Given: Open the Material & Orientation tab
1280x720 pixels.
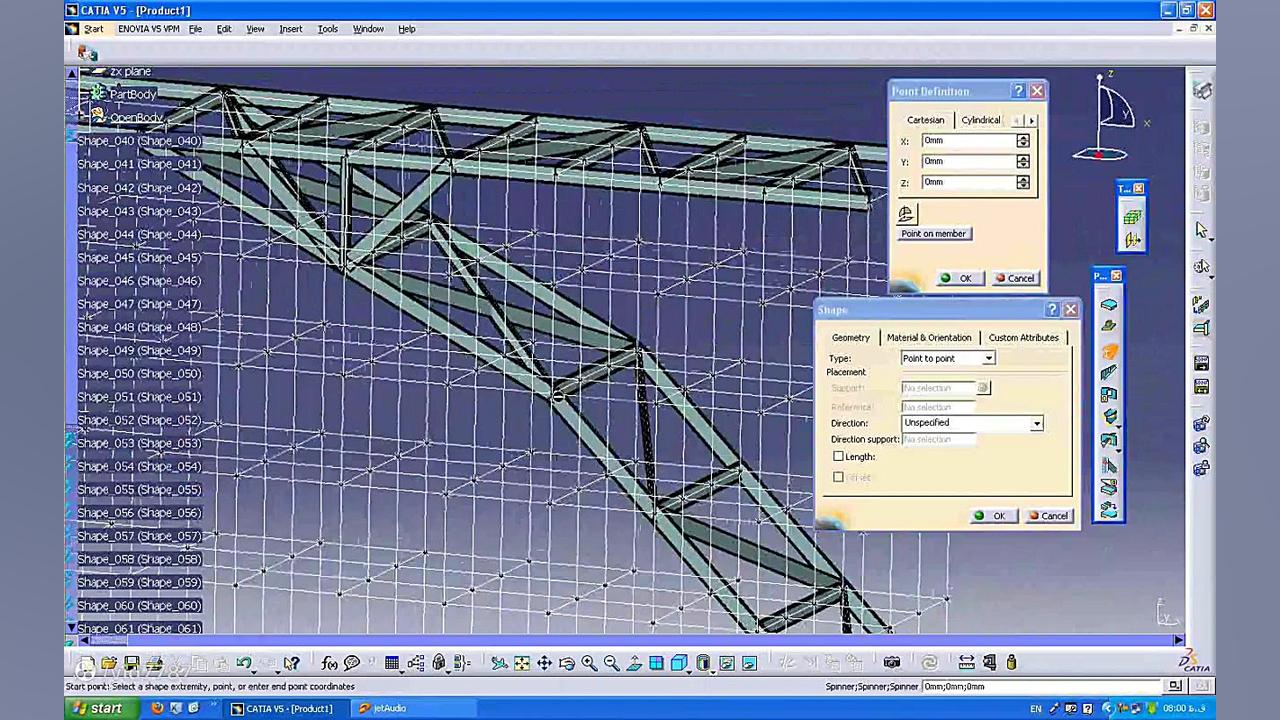Looking at the screenshot, I should click(x=928, y=337).
